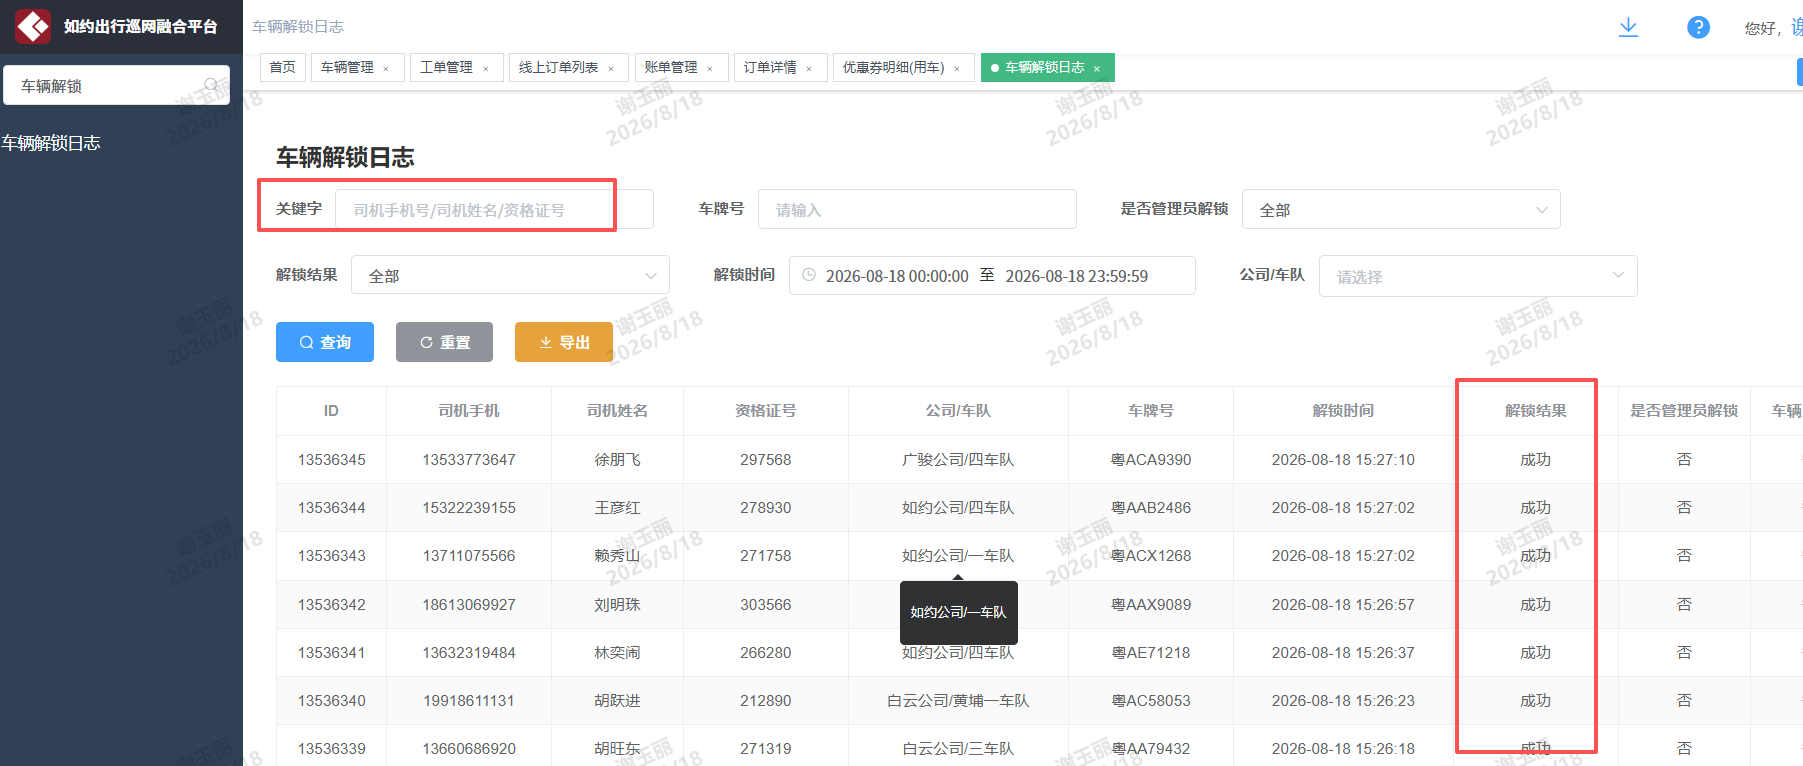Click the 查询 search button
Viewport: 1803px width, 766px height.
(325, 342)
